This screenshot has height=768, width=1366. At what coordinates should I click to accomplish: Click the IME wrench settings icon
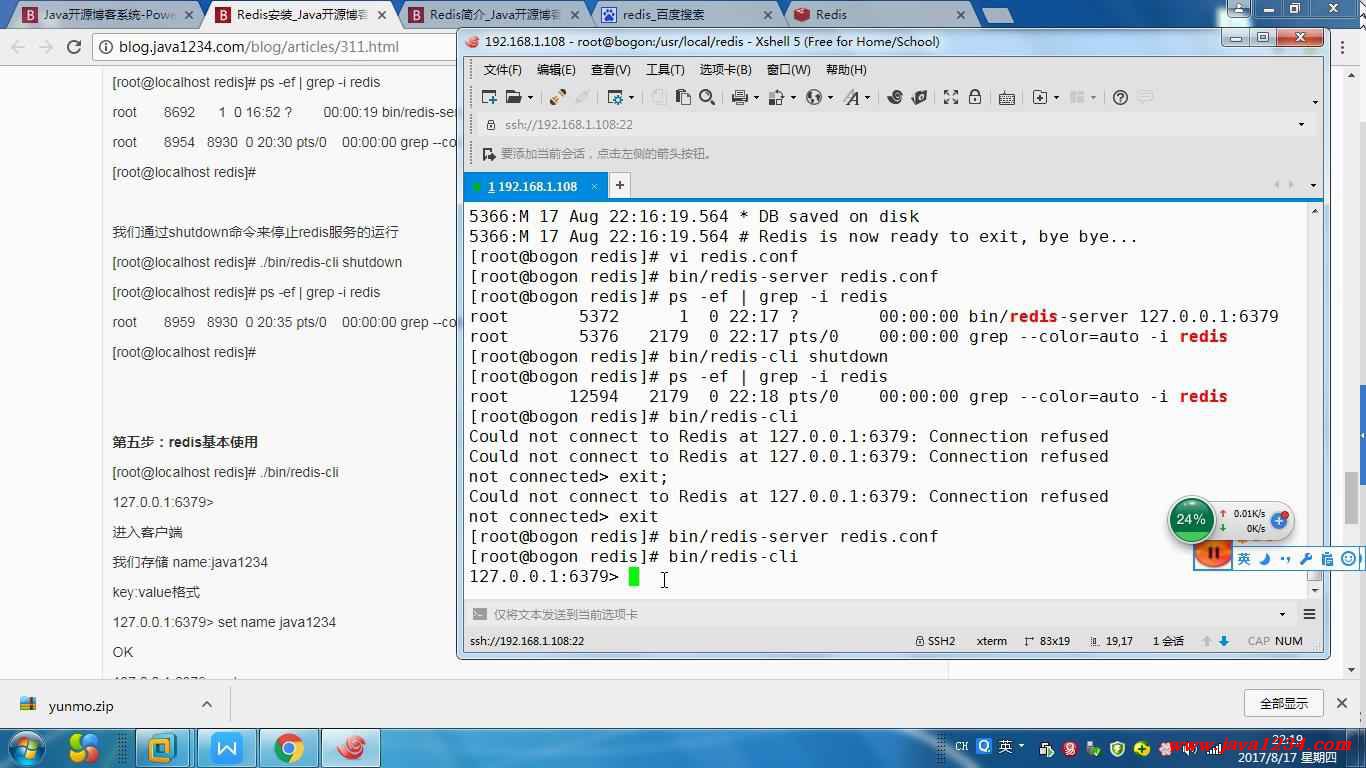(x=1306, y=559)
